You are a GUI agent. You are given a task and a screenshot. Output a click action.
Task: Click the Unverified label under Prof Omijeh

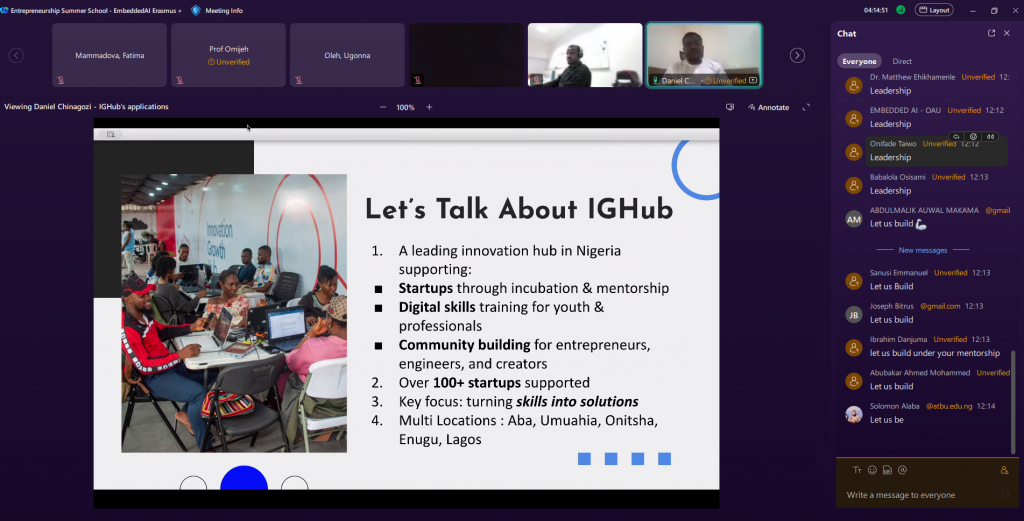pyautogui.click(x=229, y=62)
